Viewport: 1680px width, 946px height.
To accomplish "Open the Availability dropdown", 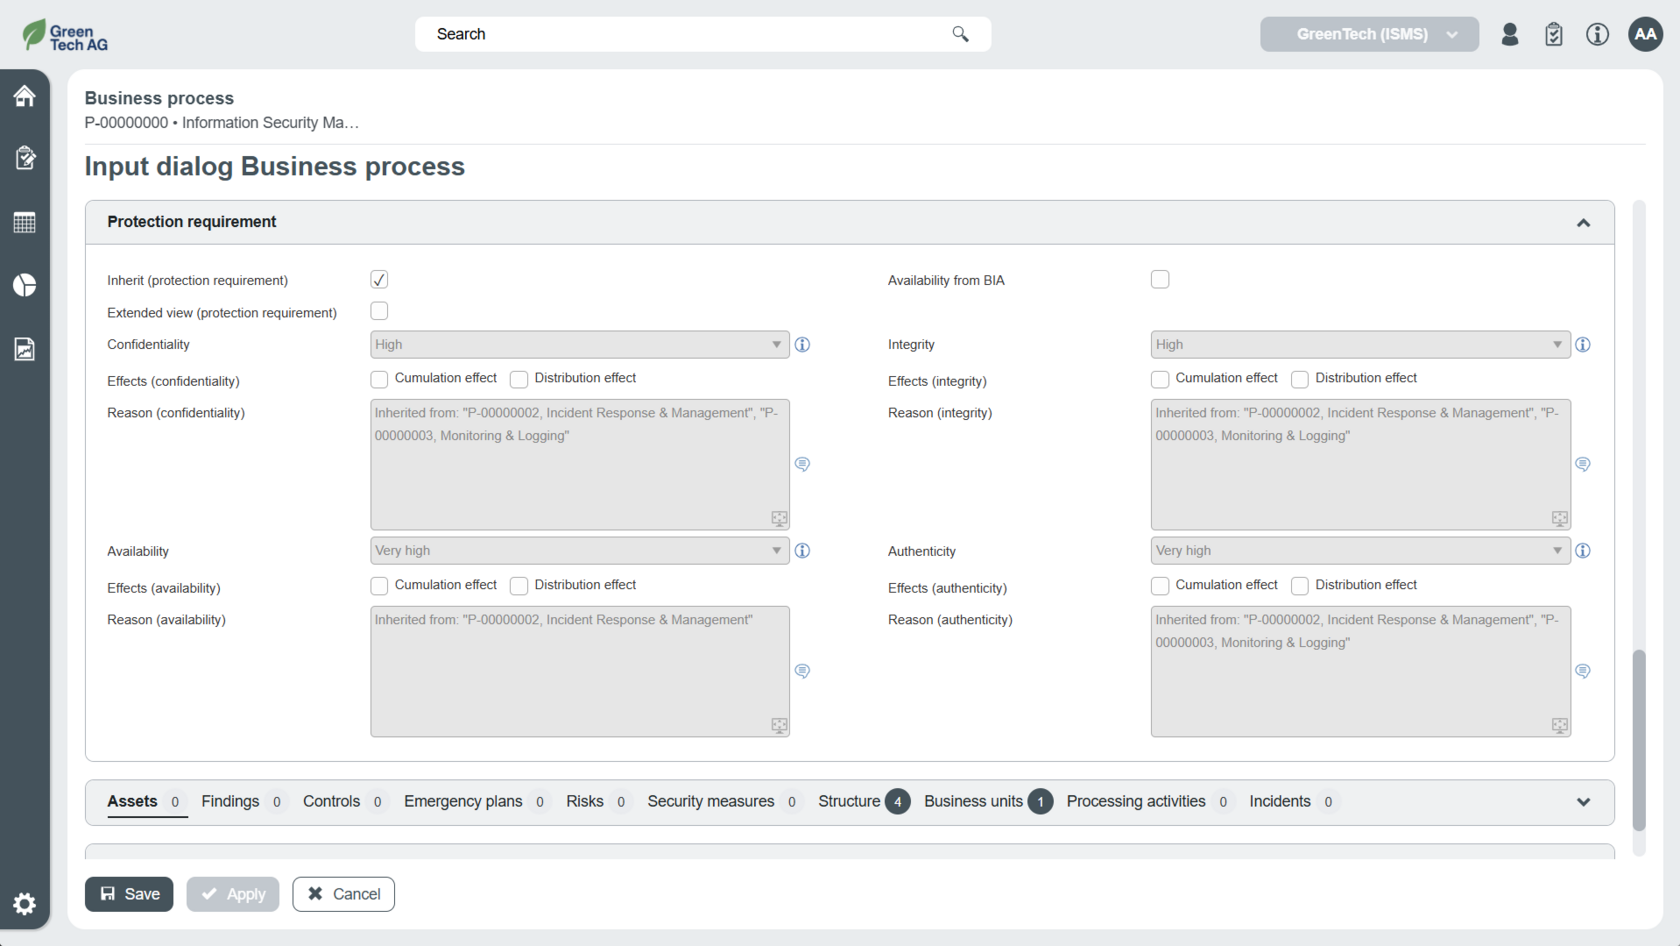I will [x=579, y=551].
